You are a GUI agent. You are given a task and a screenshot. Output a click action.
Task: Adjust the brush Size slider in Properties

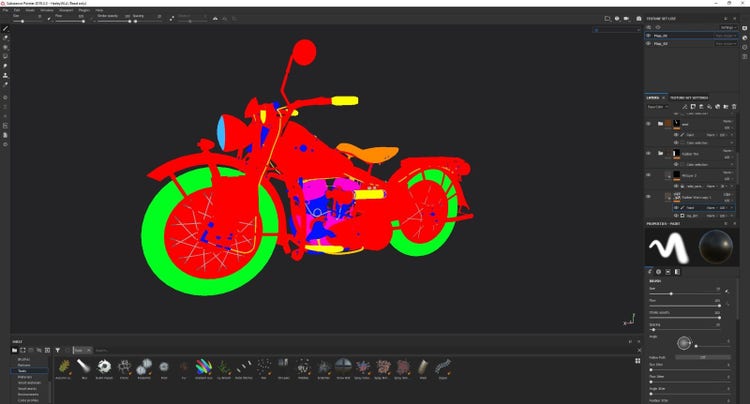click(x=670, y=293)
